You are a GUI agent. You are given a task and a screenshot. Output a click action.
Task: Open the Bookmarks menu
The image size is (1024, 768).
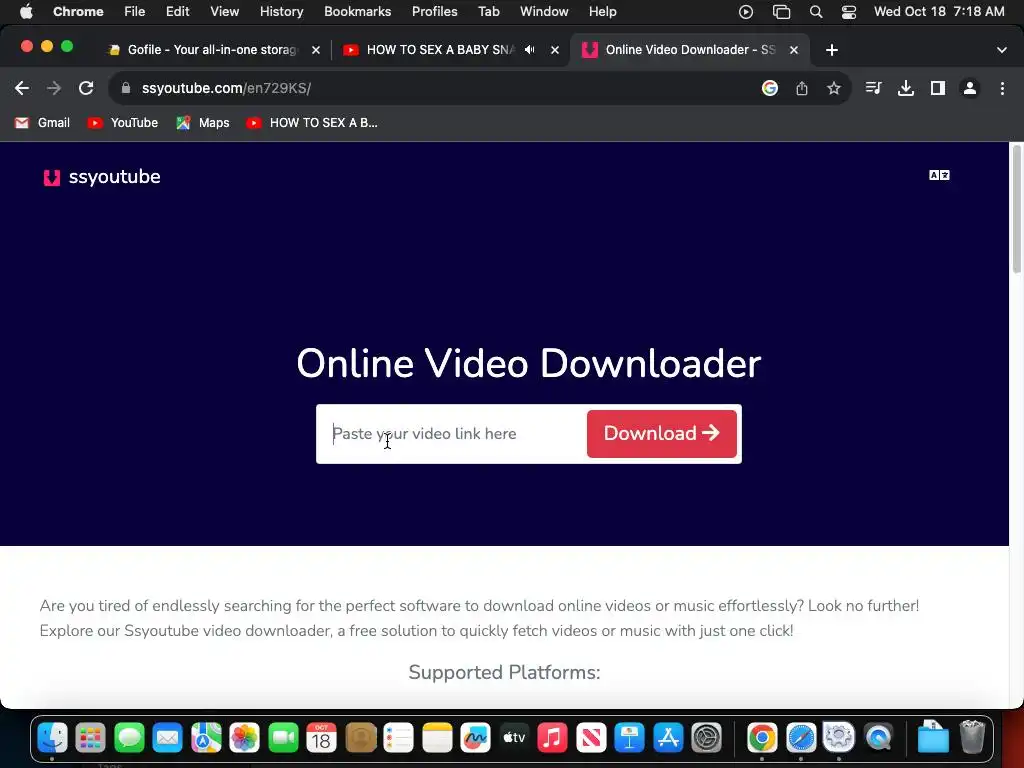coord(357,12)
